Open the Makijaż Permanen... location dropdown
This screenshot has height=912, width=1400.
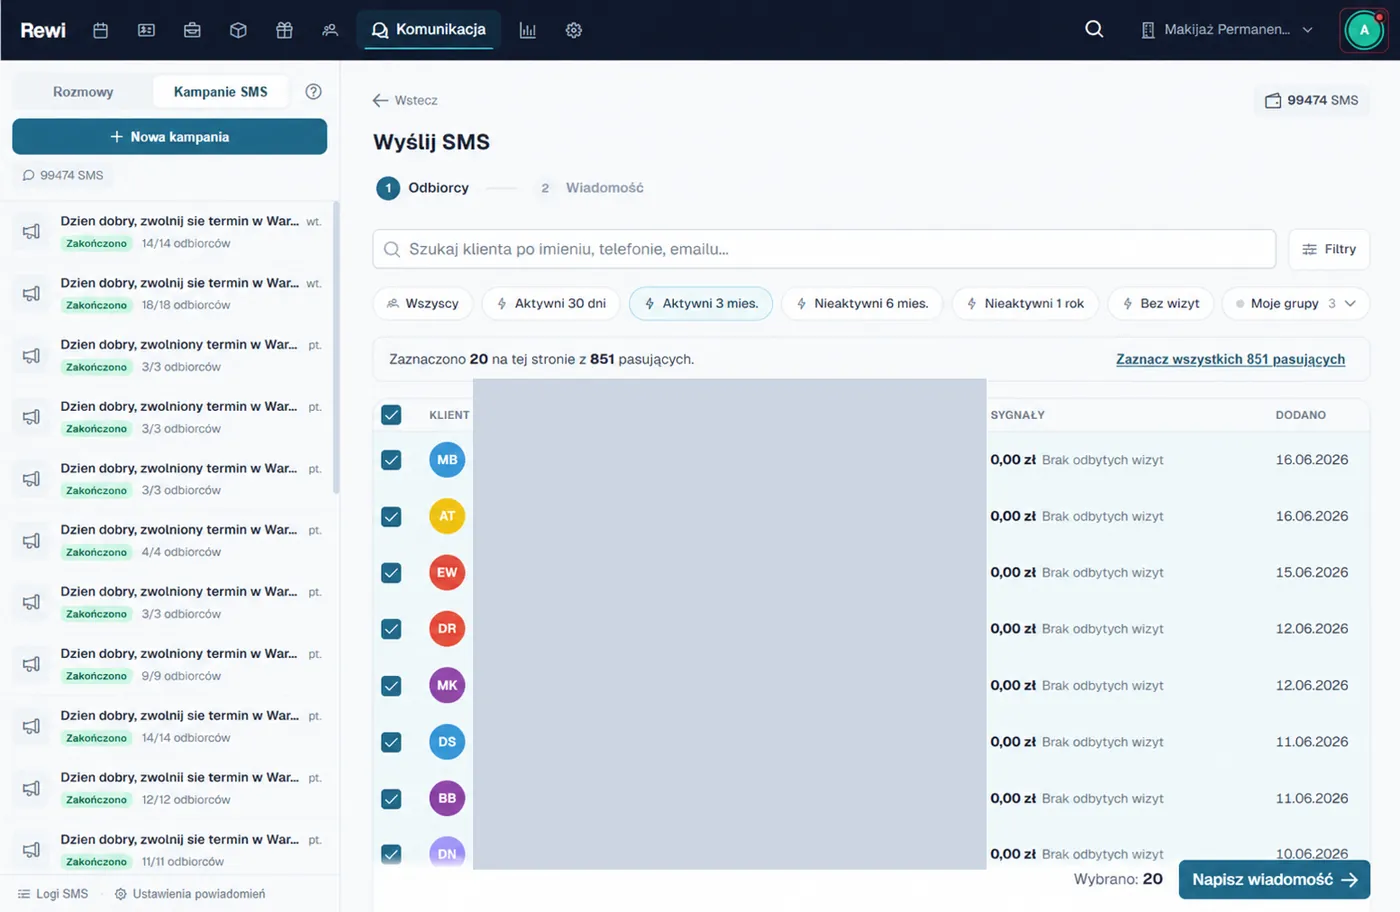pos(1226,30)
